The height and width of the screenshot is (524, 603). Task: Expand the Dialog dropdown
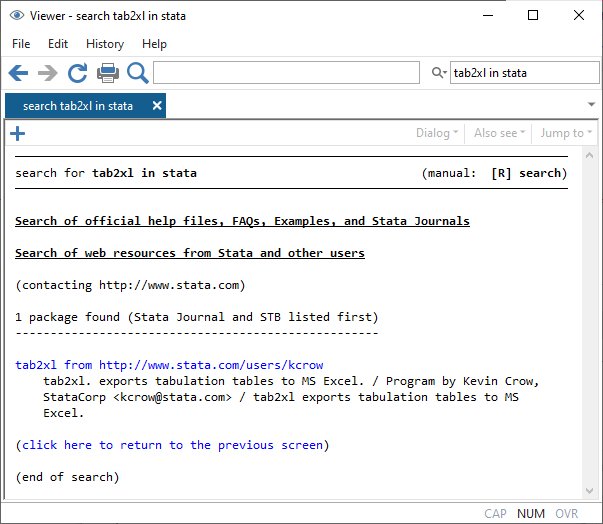(x=437, y=133)
